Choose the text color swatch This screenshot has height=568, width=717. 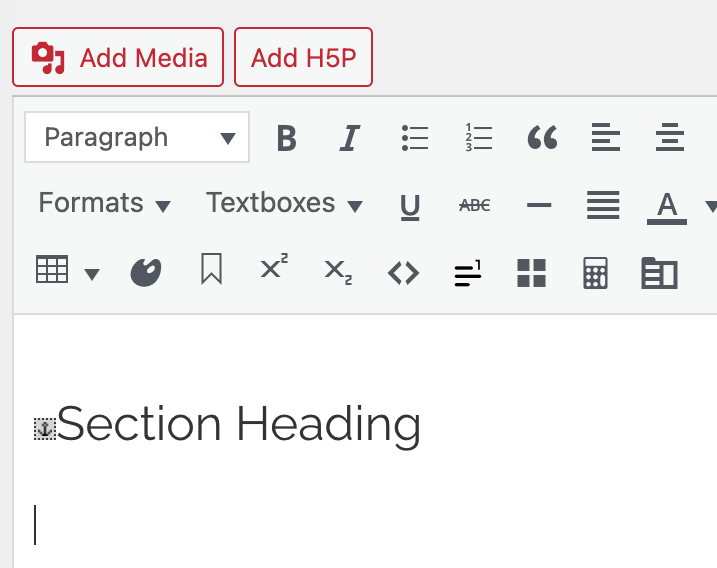tap(667, 205)
